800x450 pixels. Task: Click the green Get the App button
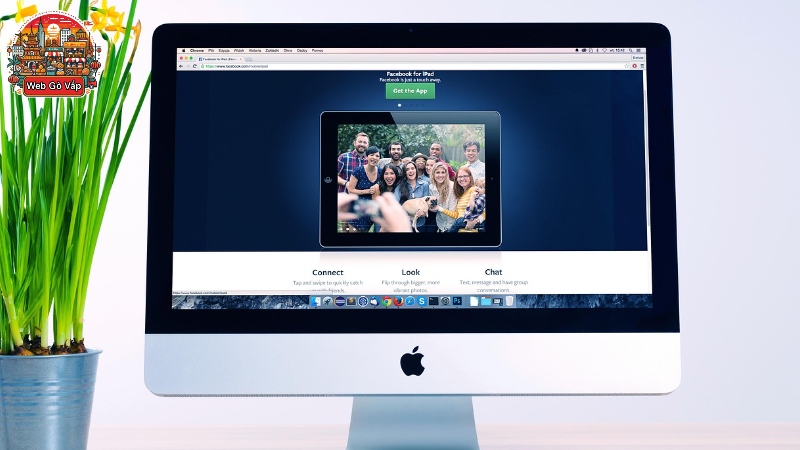[410, 91]
